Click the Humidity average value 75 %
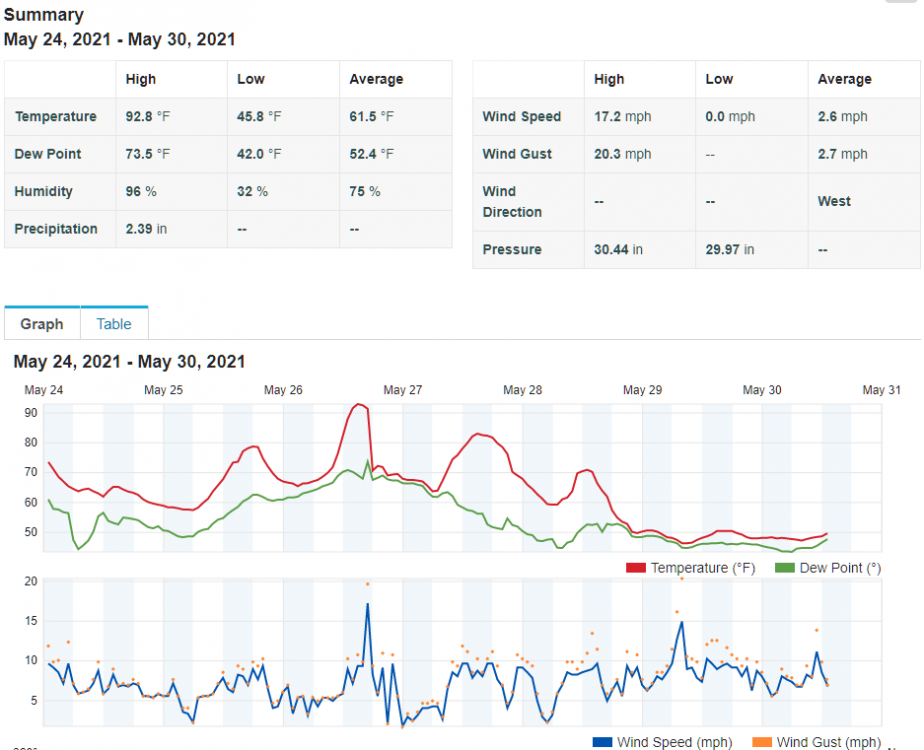The image size is (924, 750). click(x=365, y=192)
